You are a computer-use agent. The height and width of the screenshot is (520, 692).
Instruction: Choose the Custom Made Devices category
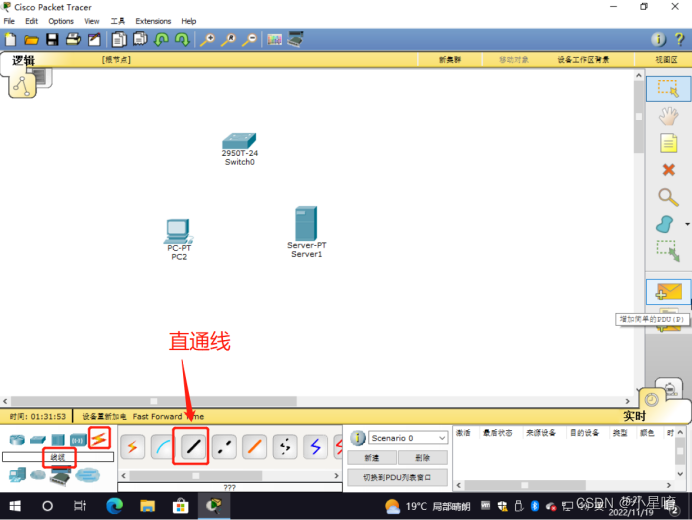coord(60,476)
